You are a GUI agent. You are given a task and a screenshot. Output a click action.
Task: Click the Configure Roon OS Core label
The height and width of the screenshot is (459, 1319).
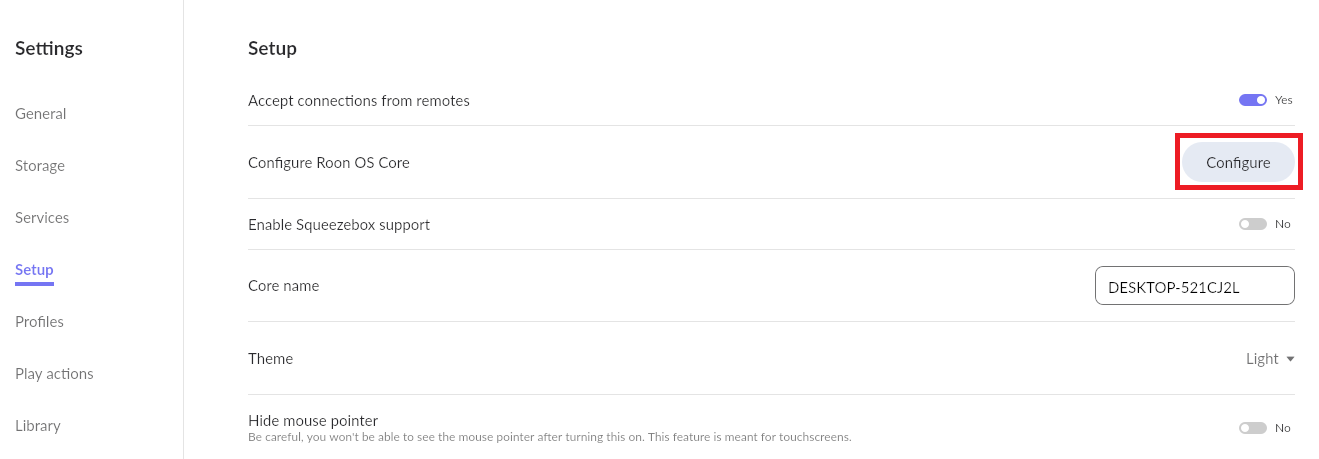(329, 163)
